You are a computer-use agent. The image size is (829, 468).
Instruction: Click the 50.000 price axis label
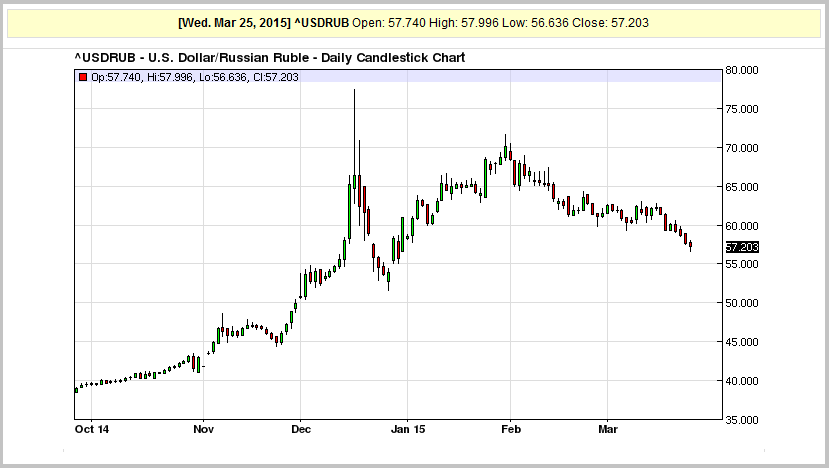(x=742, y=303)
